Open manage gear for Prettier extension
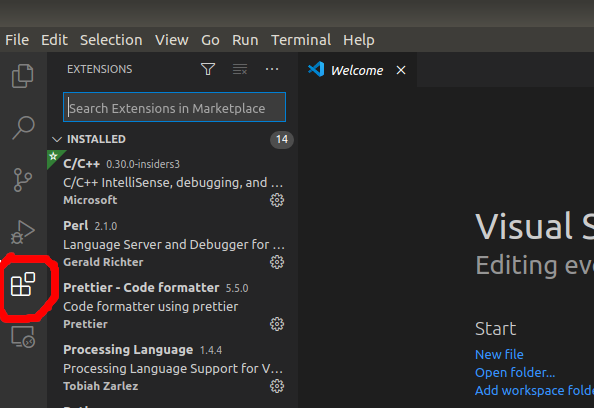Image resolution: width=594 pixels, height=408 pixels. 277,324
